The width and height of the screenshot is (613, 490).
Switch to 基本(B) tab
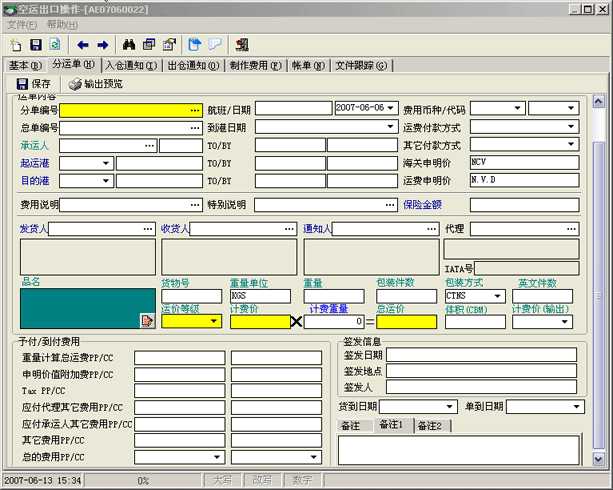(x=25, y=65)
